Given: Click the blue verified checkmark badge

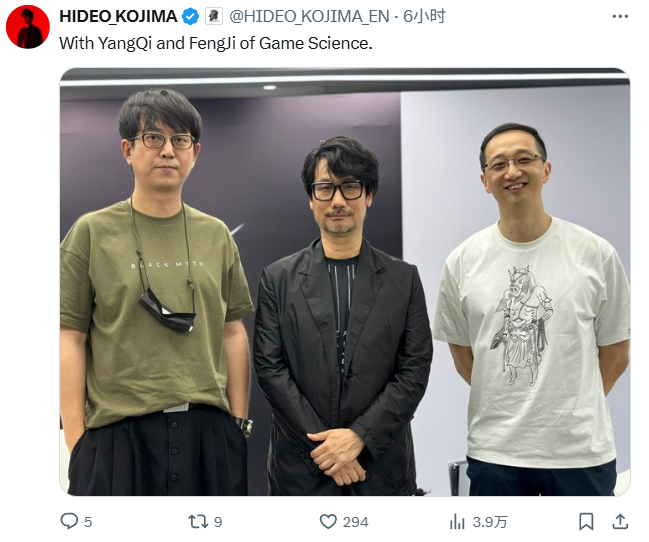Looking at the screenshot, I should 190,17.
